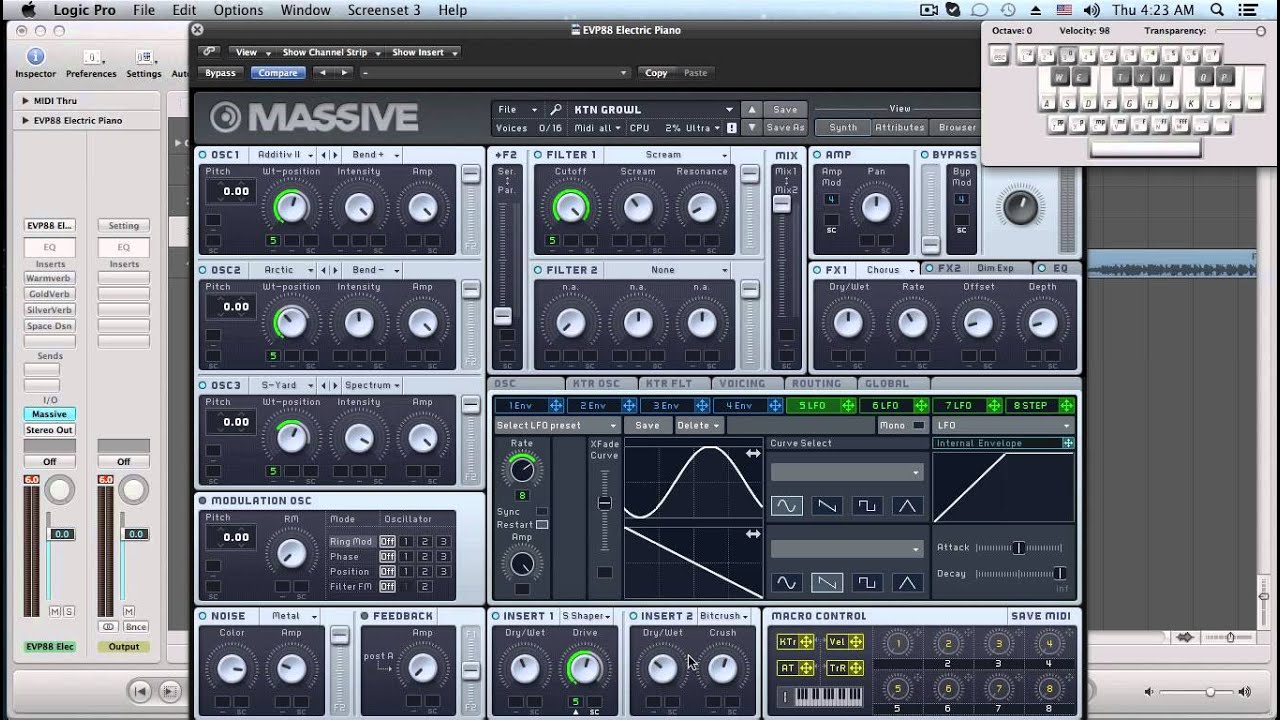Click the 5 LFO drag handle cross
1280x720 pixels.
848,405
